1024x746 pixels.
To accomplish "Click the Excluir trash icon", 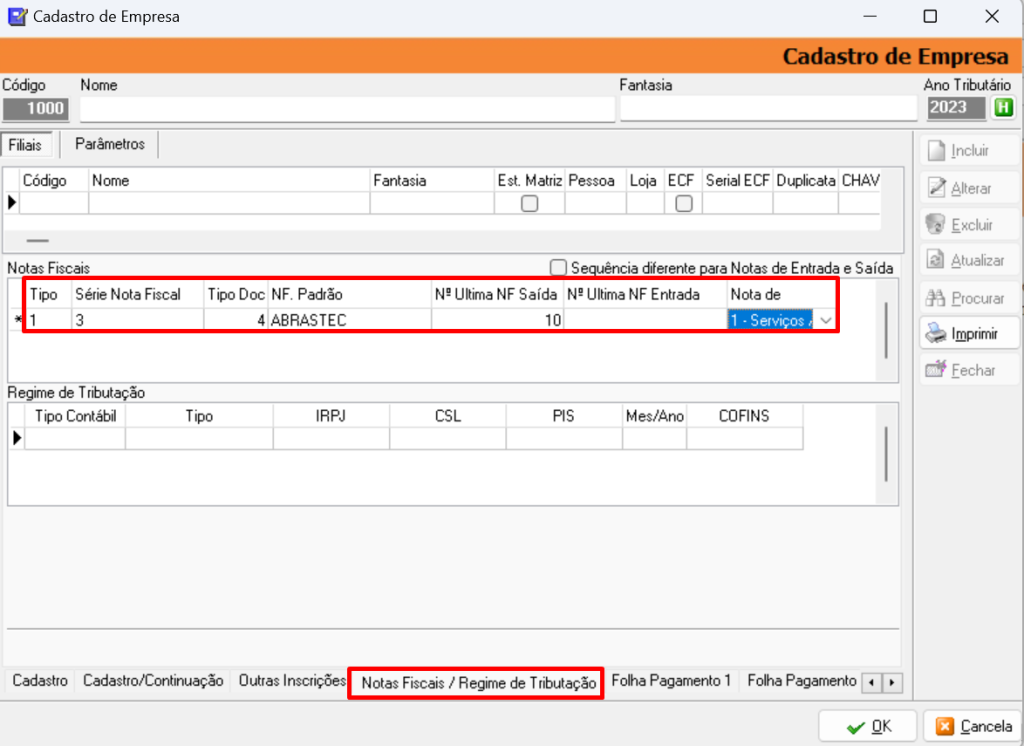I will tap(936, 224).
